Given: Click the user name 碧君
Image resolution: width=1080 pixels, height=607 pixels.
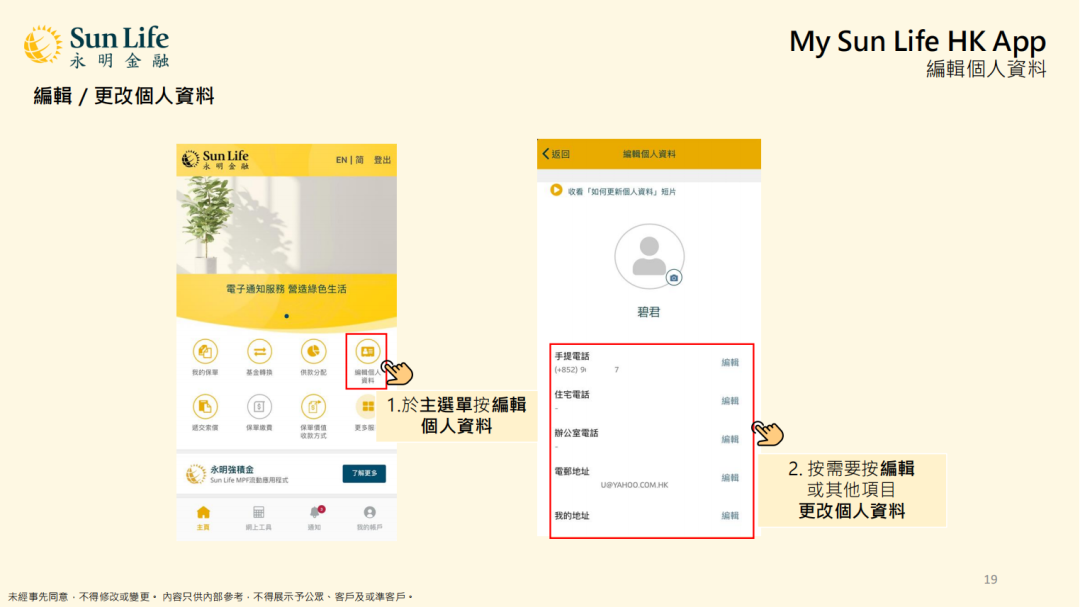Looking at the screenshot, I should tap(648, 312).
